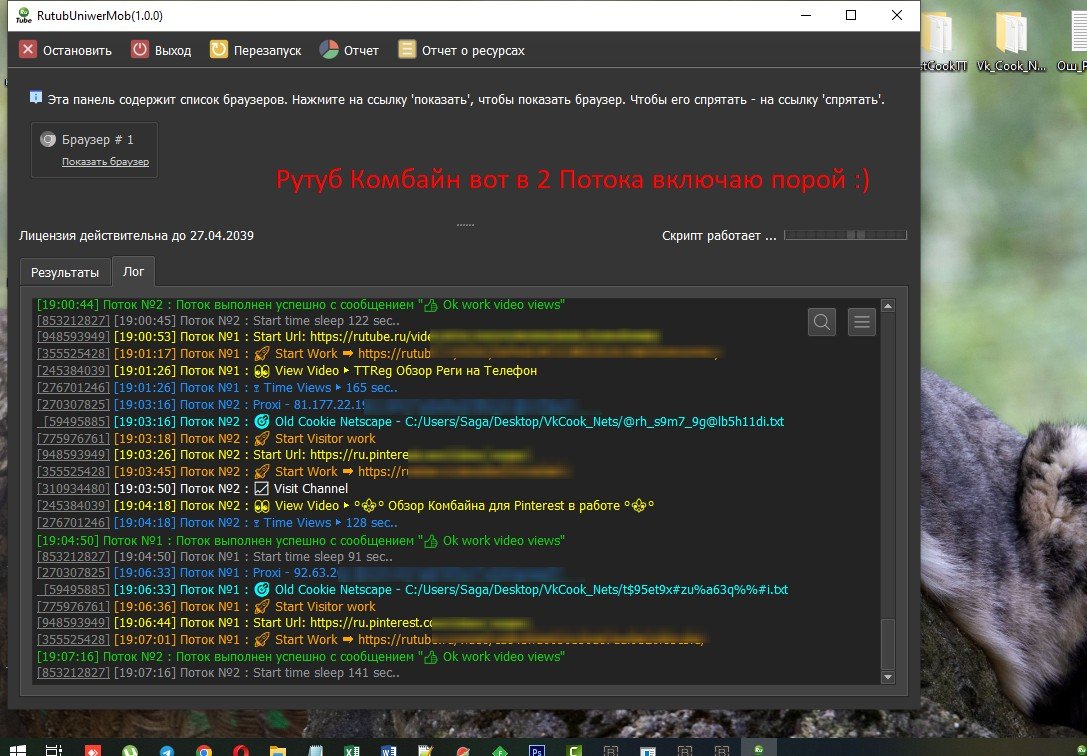This screenshot has width=1087, height=756.
Task: Open Google Chrome from the taskbar
Action: (204, 748)
